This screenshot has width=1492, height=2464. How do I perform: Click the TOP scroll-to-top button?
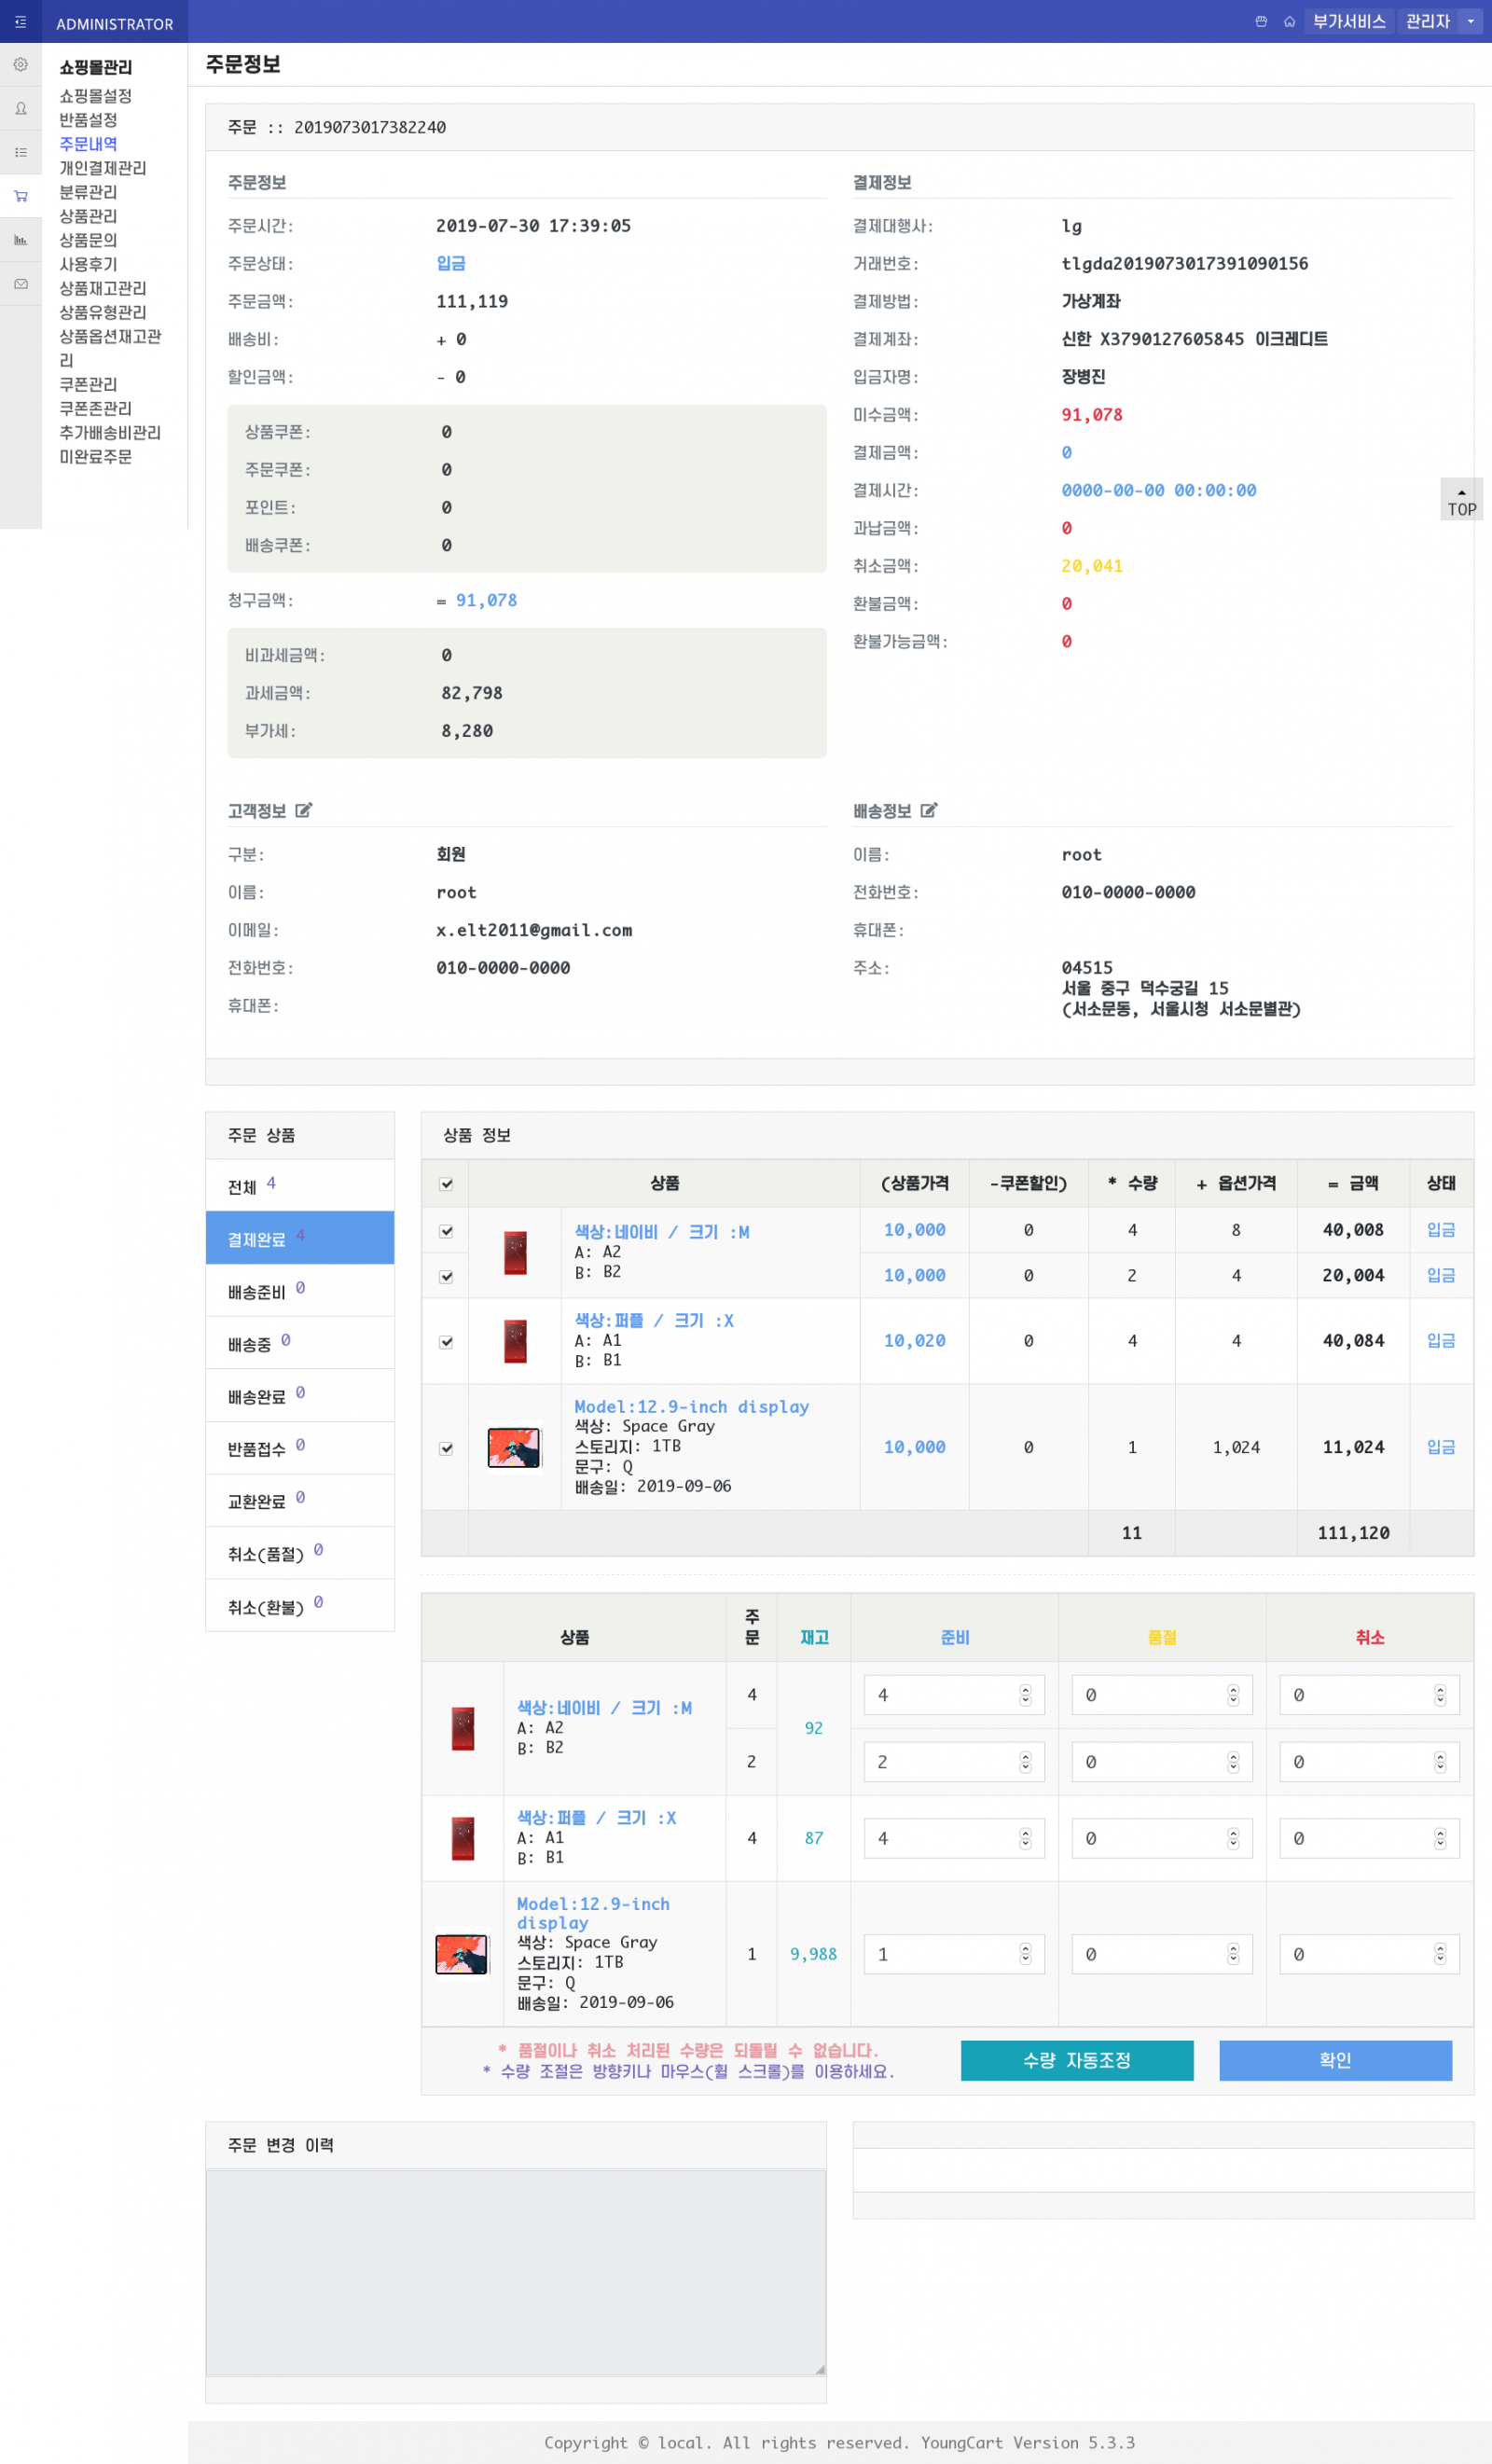(1461, 499)
